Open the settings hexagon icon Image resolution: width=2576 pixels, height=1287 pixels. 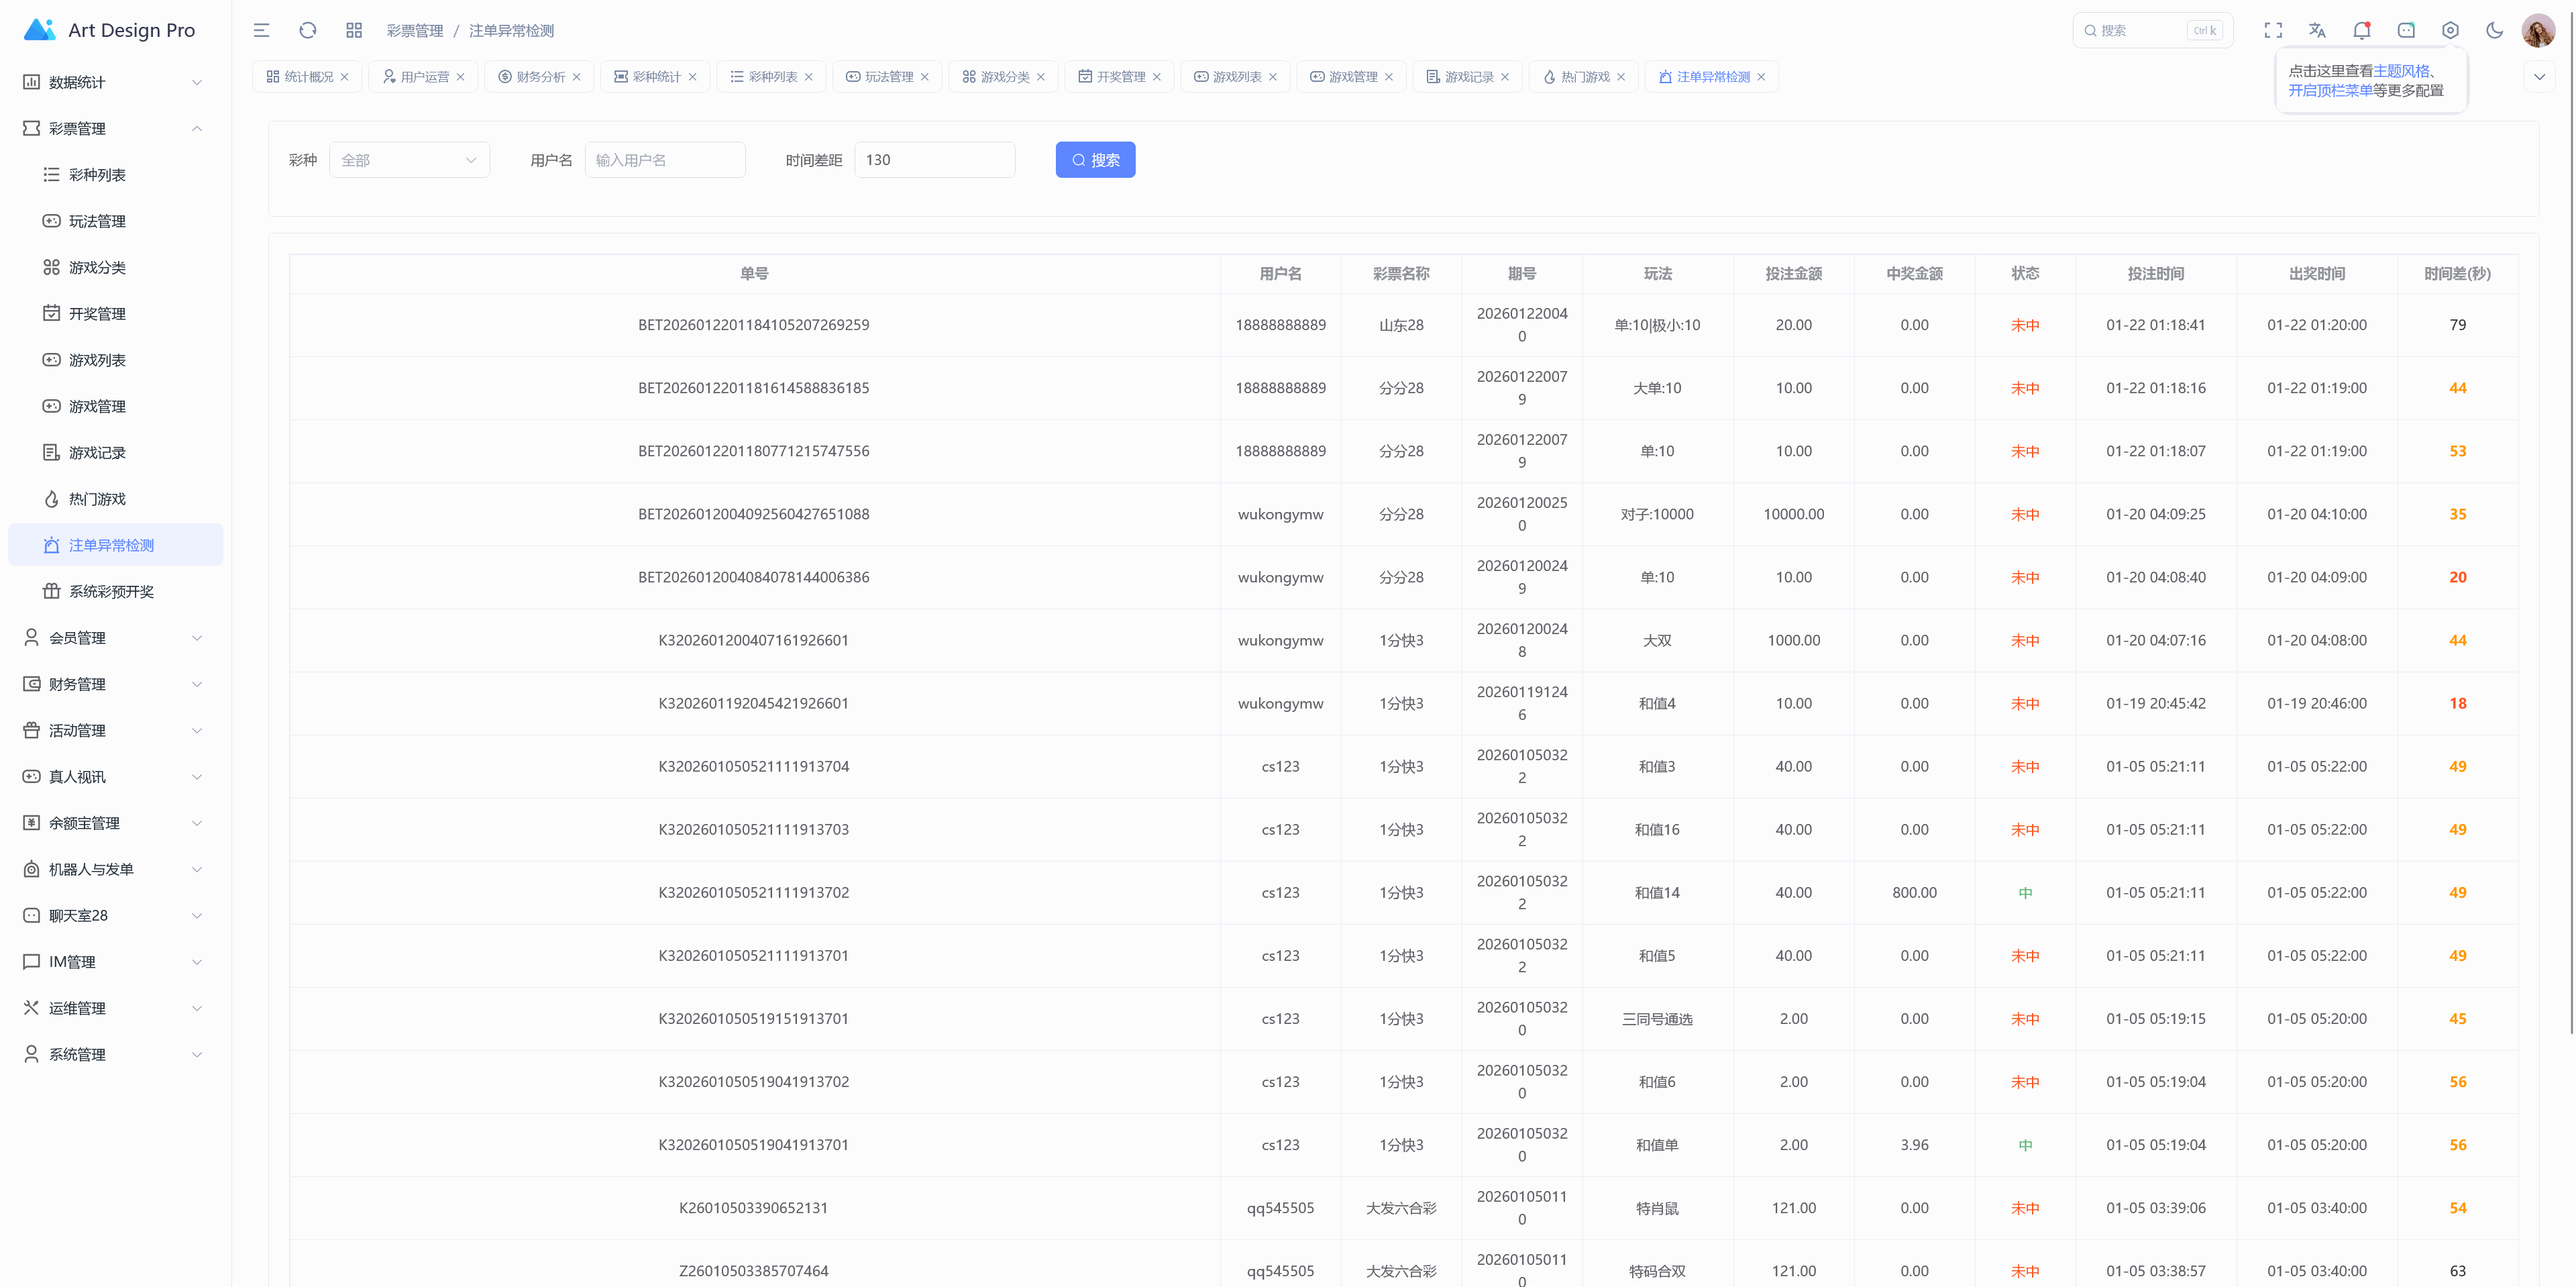(2450, 30)
